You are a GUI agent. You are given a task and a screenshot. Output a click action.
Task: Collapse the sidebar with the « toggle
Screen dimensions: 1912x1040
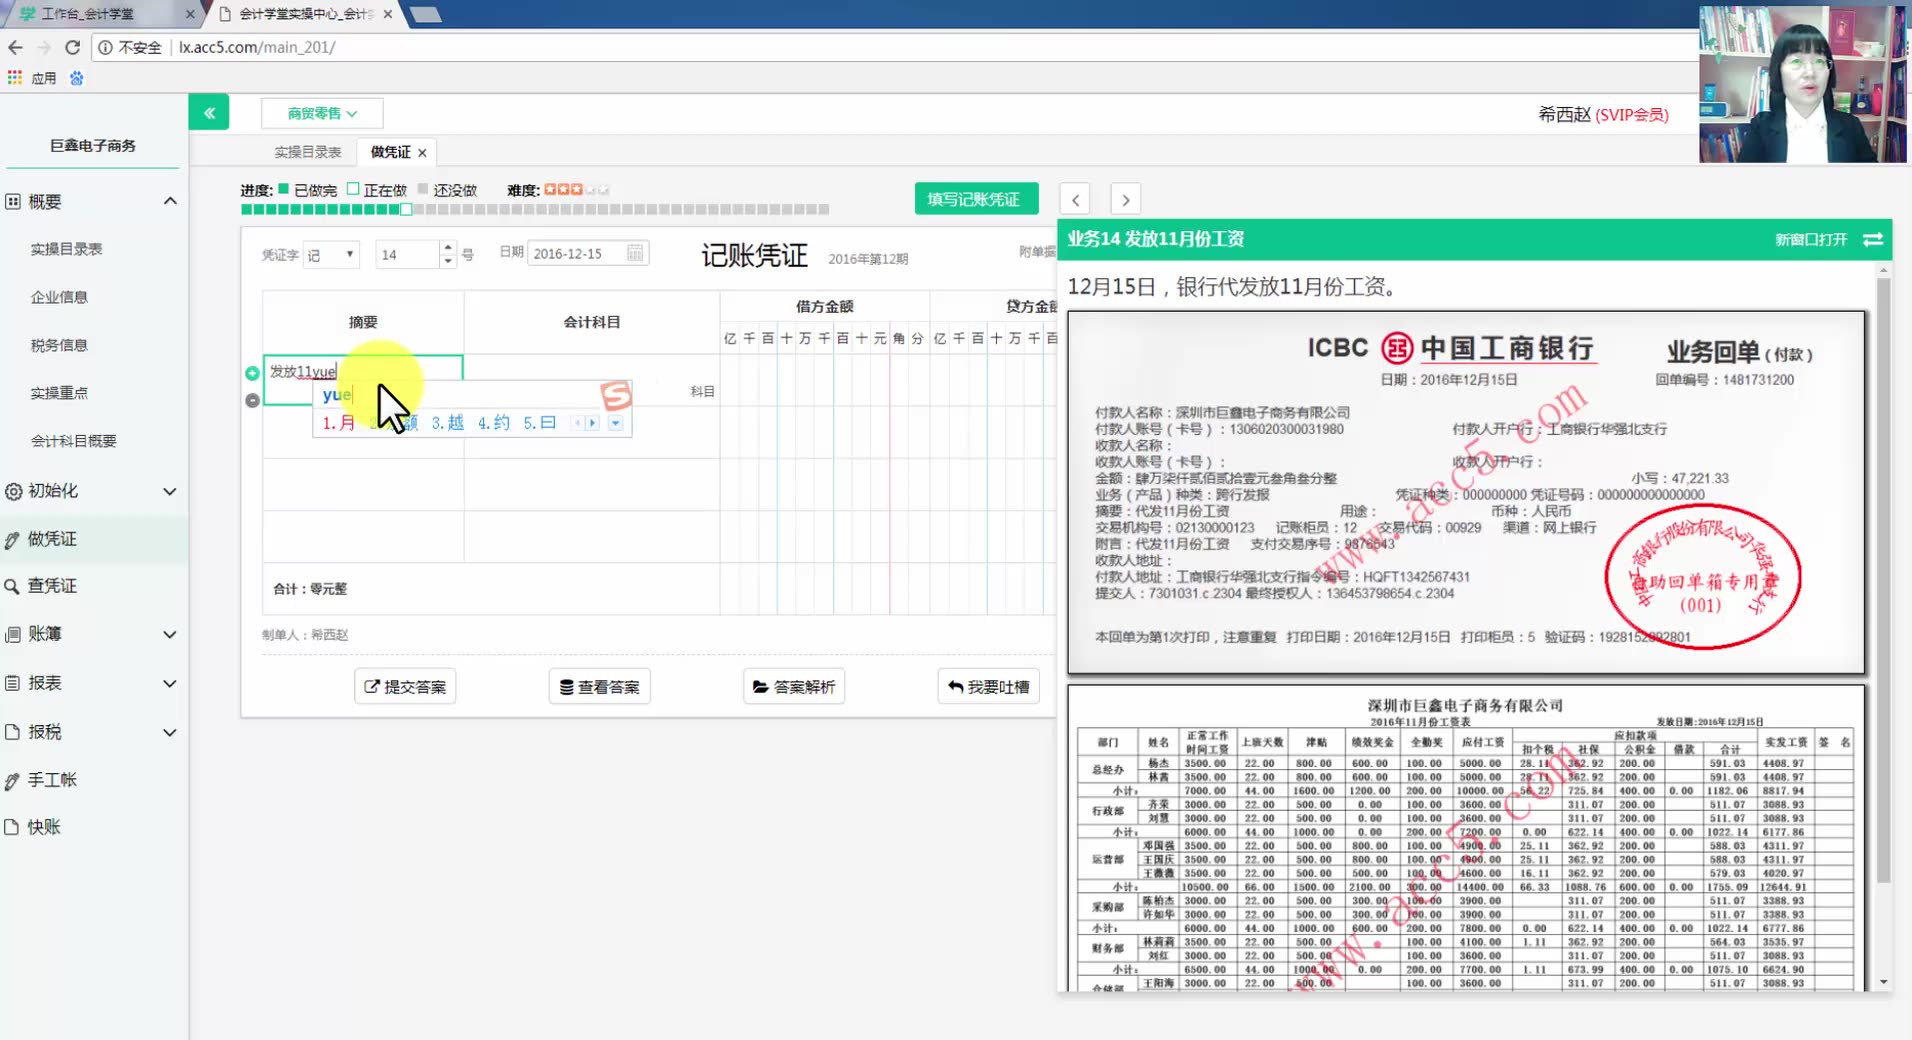pos(209,112)
